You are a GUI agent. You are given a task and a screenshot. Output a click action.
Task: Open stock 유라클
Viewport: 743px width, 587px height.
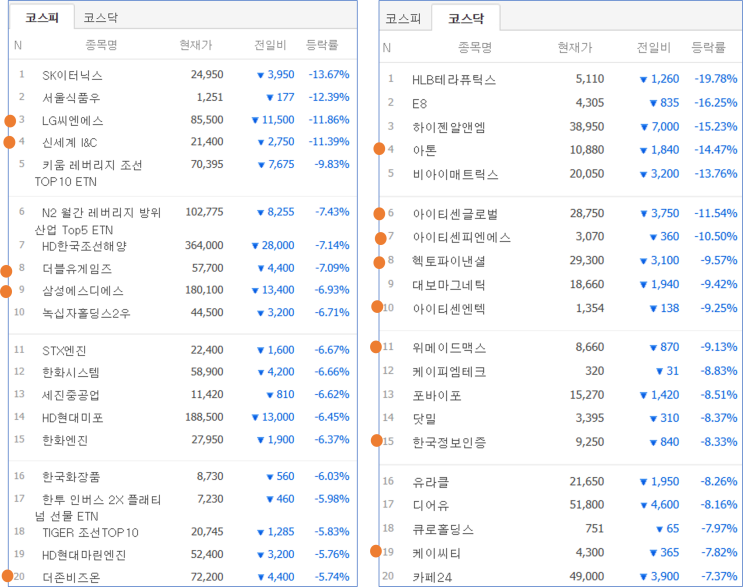tap(430, 482)
